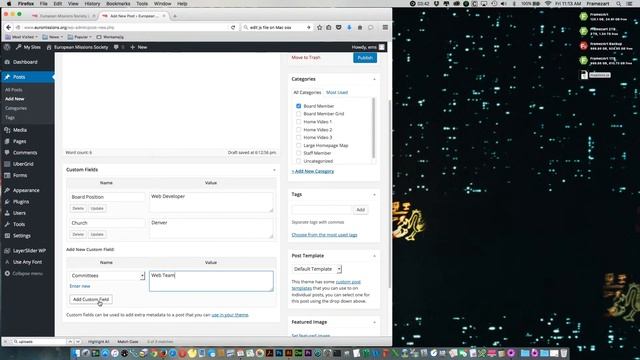
Task: Click the categories list scrollbar
Action: pos(373,128)
